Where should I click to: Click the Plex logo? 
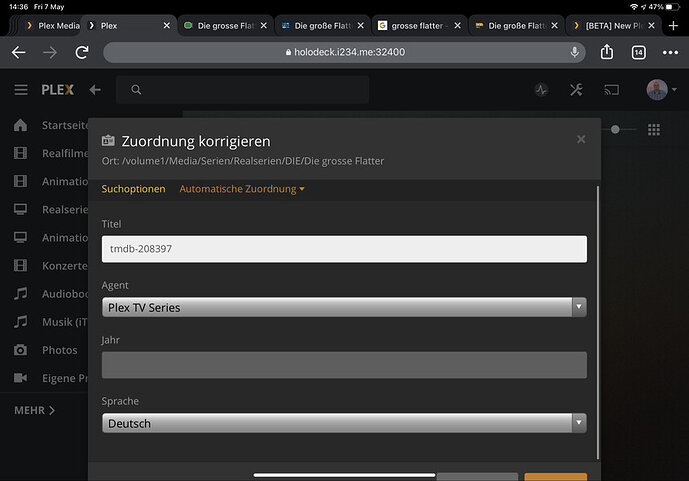[58, 90]
